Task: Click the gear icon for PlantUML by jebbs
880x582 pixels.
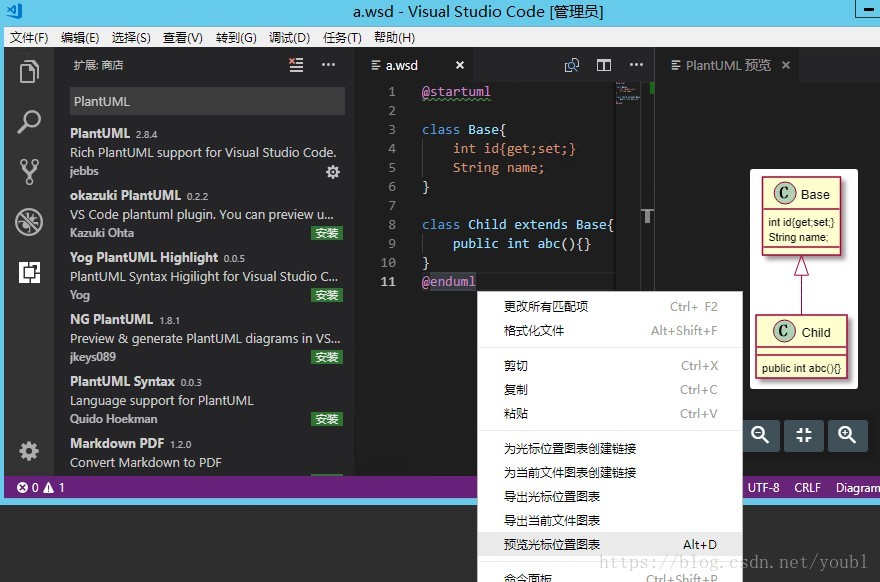Action: 333,172
